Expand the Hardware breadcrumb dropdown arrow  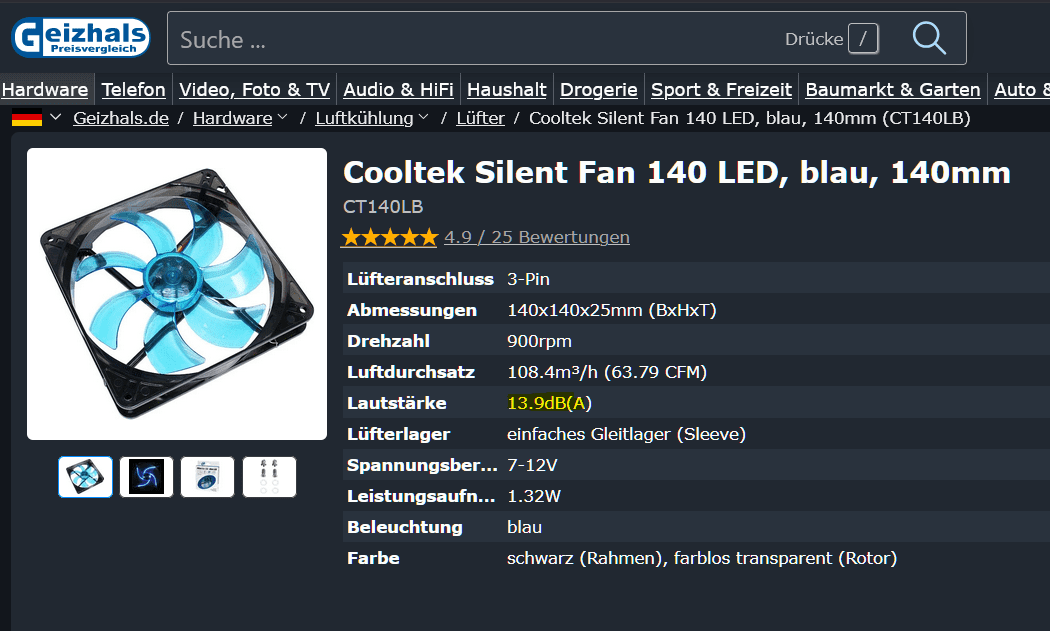283,118
